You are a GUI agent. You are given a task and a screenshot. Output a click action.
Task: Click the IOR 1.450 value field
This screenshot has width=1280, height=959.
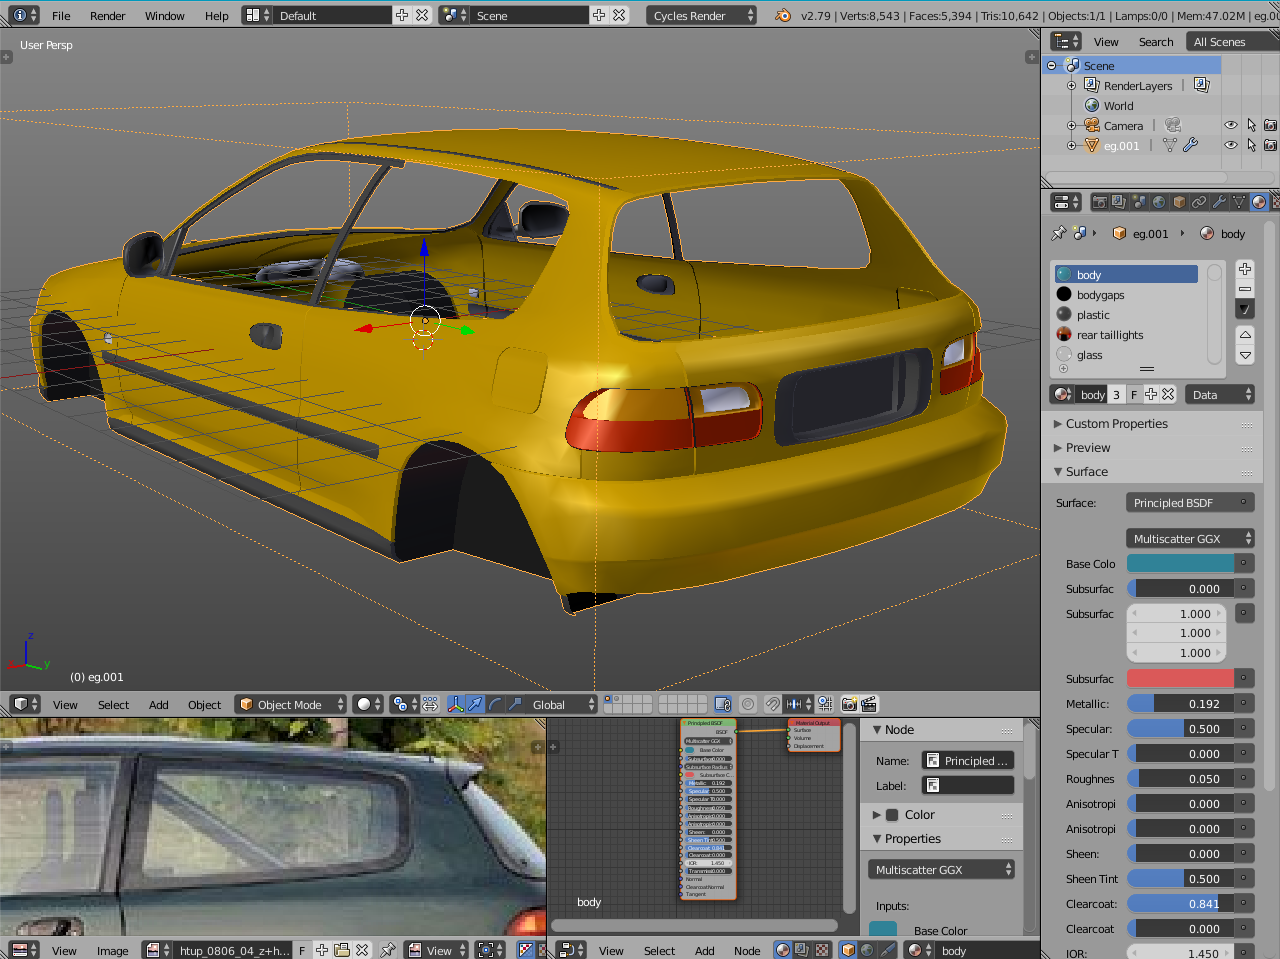tap(1180, 952)
